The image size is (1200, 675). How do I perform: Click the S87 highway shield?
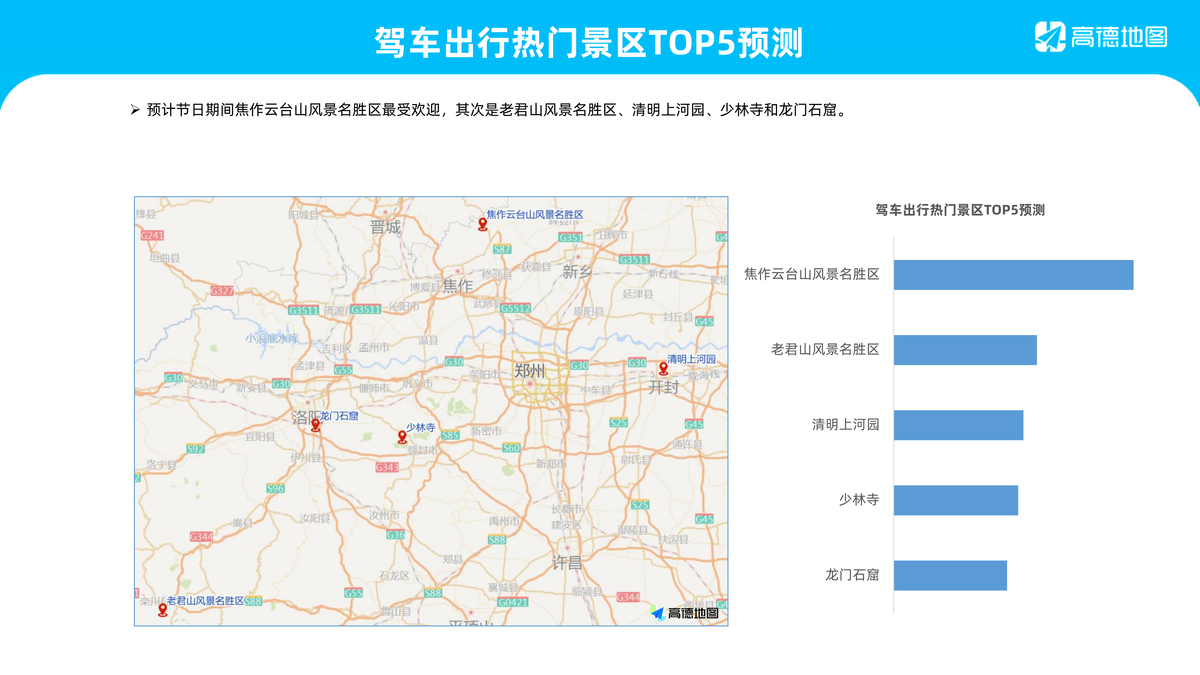502,249
